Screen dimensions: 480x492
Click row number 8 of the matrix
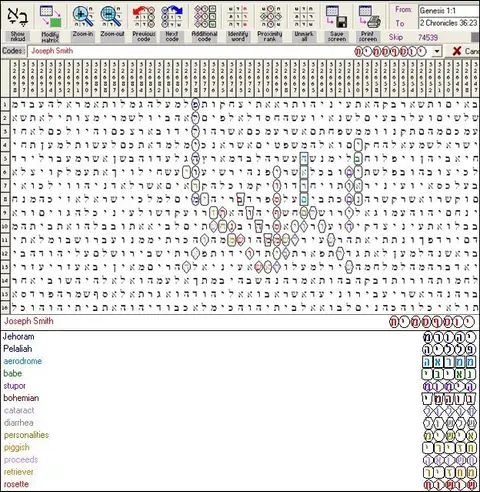tap(5, 199)
